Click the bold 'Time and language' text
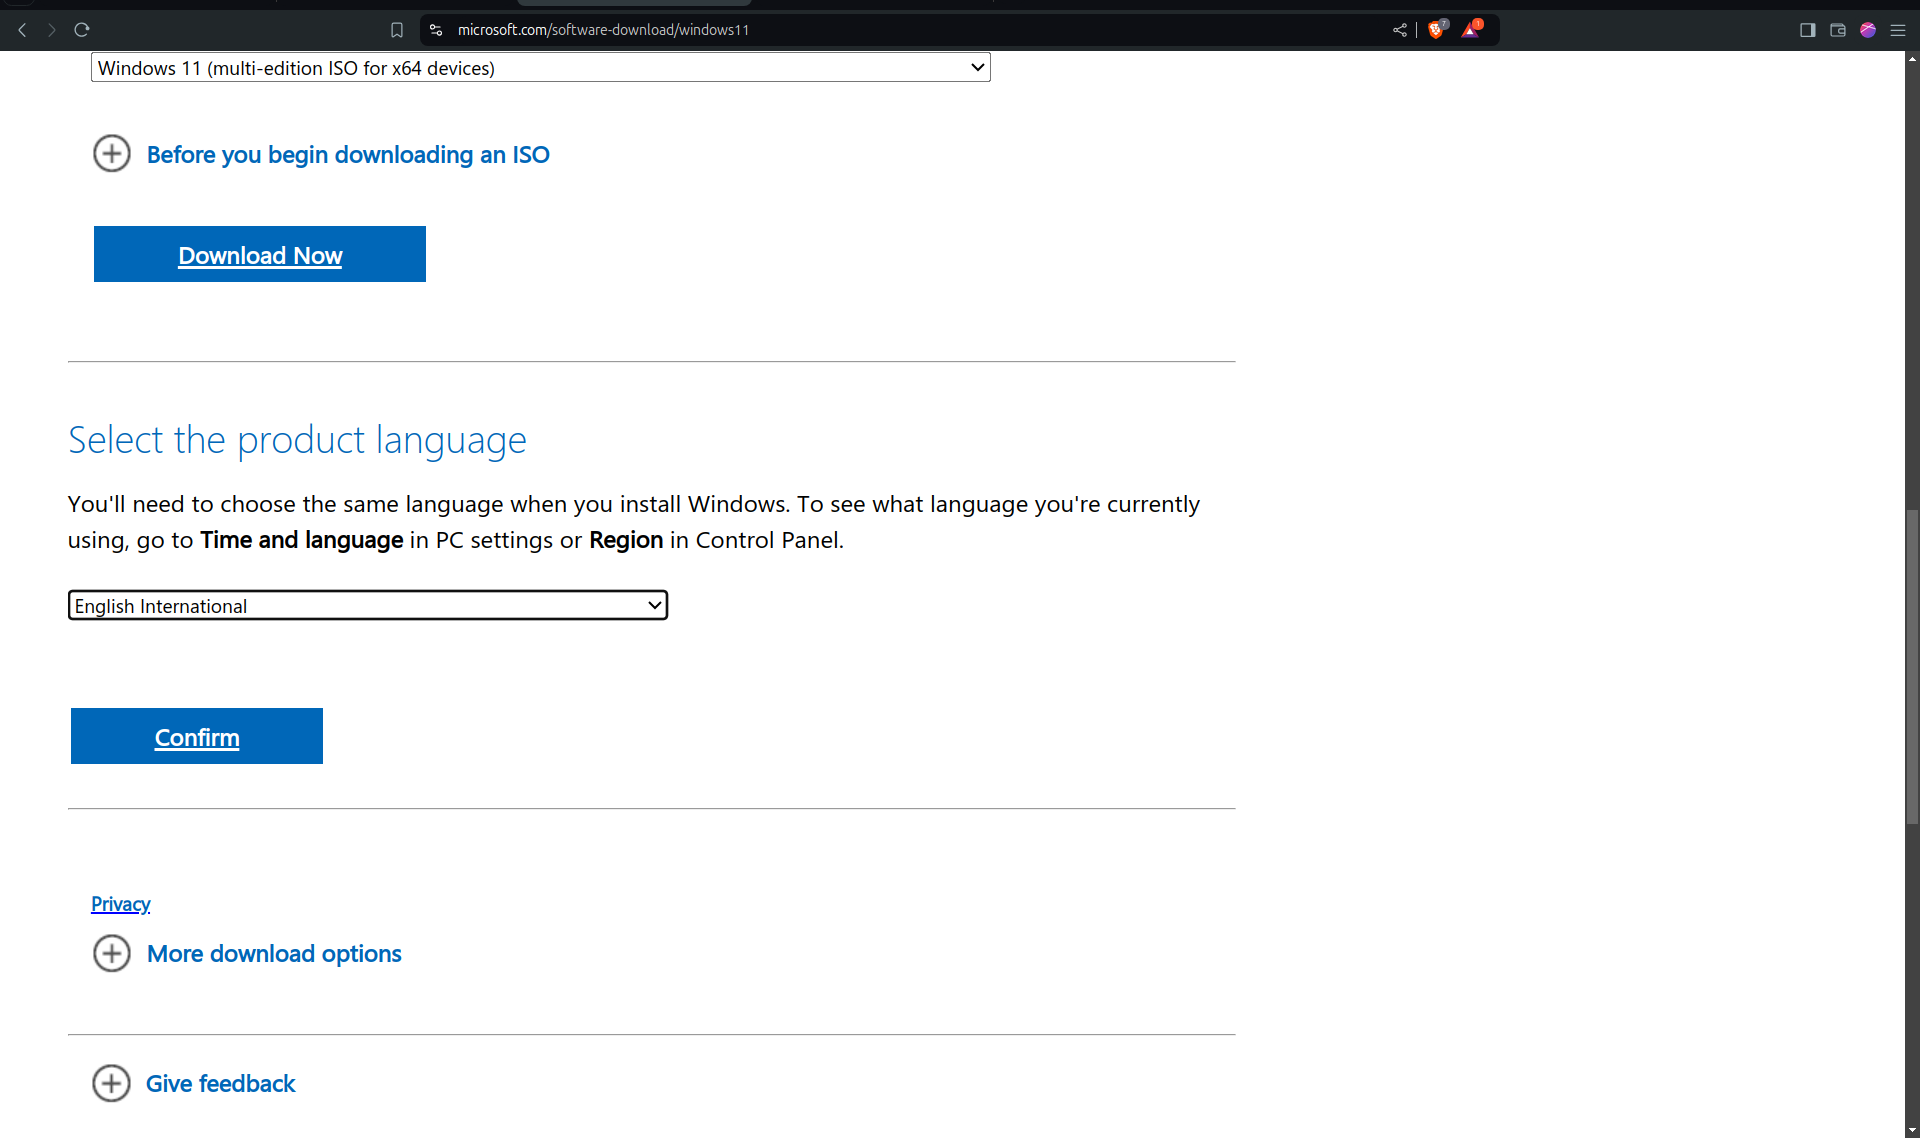Screen dimensions: 1920x1138 coord(302,540)
